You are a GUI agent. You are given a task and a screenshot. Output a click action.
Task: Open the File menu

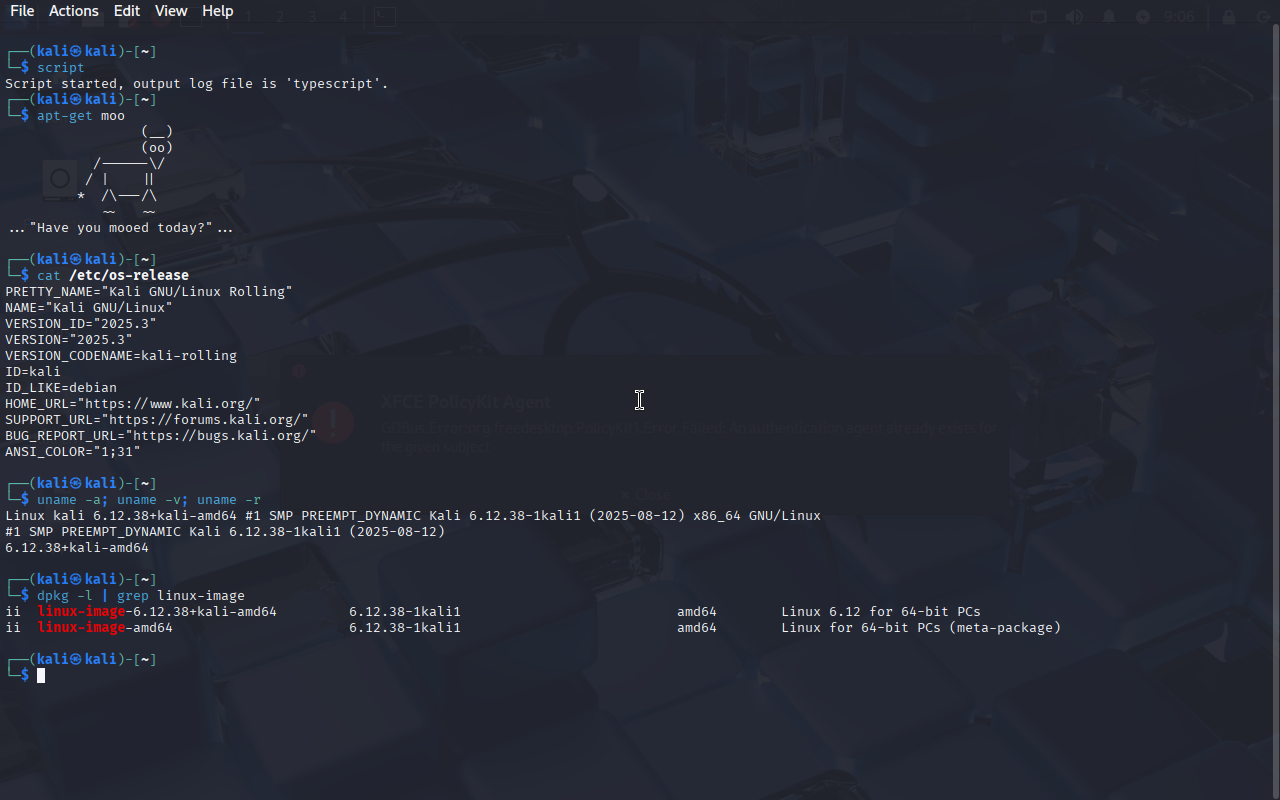22,11
